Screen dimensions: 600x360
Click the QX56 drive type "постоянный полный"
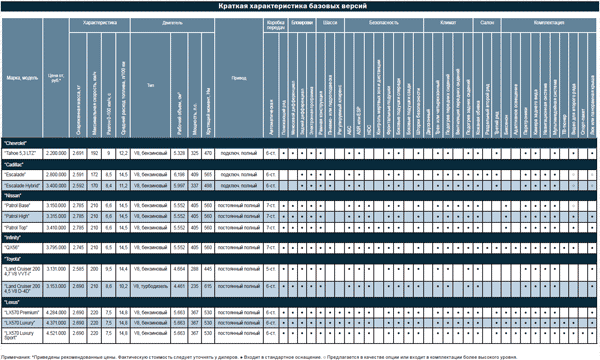[239, 248]
